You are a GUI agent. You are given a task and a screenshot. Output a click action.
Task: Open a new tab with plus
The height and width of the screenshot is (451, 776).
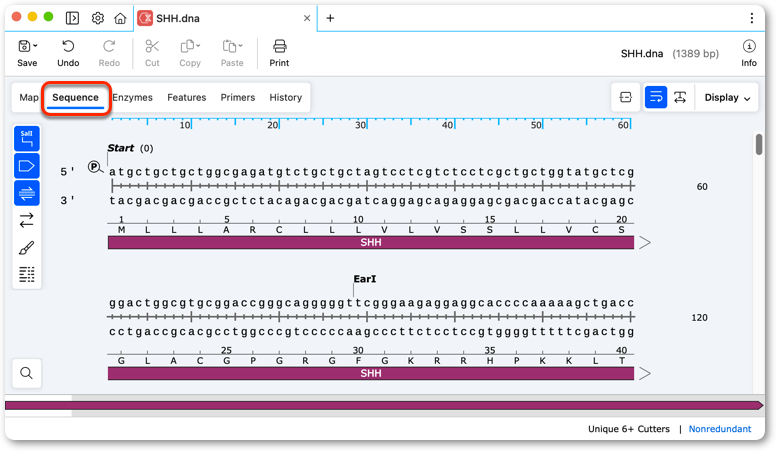pos(330,18)
